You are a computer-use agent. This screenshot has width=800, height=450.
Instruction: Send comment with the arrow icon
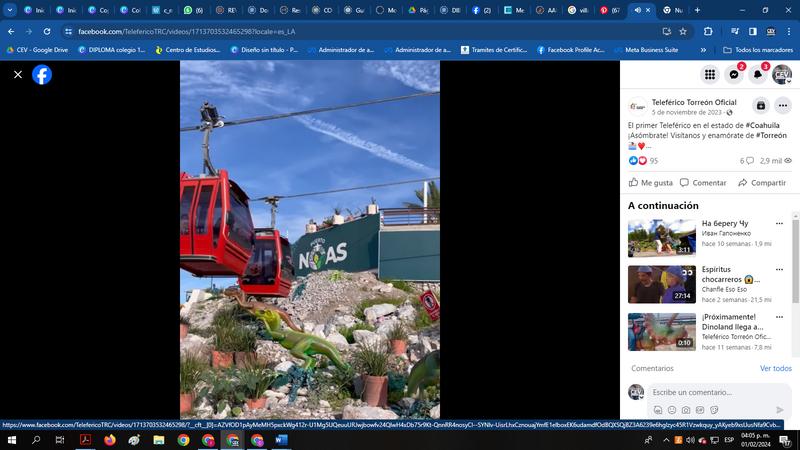point(780,410)
